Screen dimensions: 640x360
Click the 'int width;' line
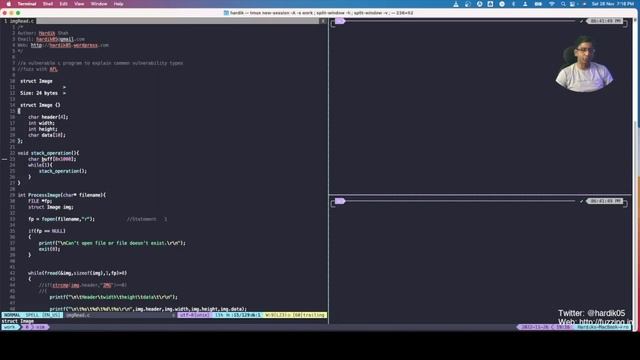[x=41, y=123]
